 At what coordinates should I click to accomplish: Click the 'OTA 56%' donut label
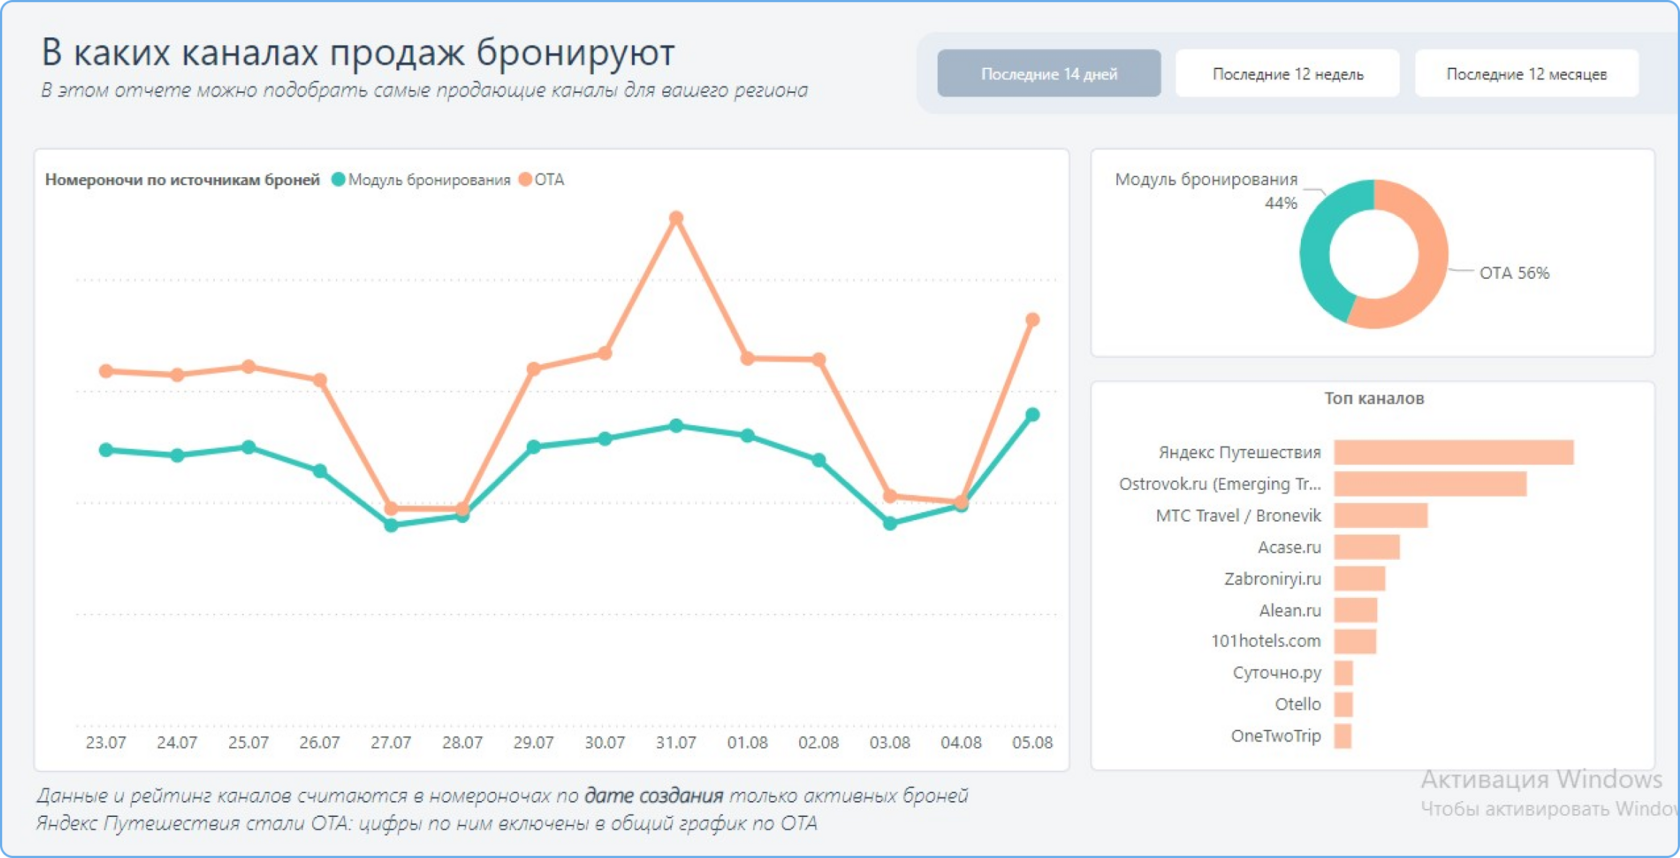click(1514, 273)
